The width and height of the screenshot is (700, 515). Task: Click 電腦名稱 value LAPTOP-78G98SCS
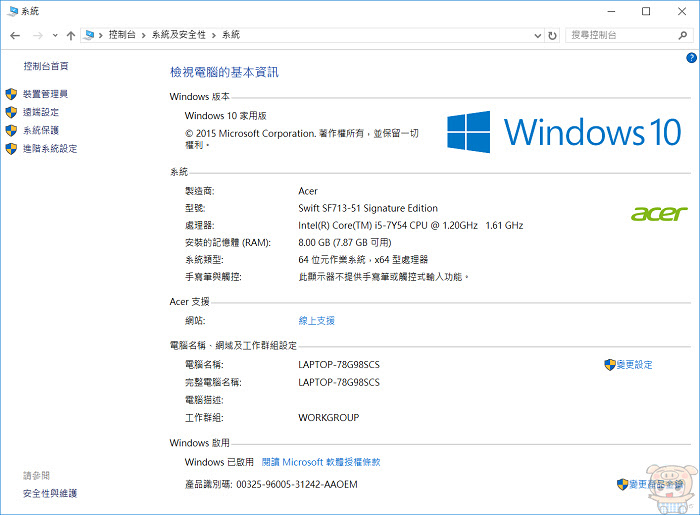tap(339, 365)
